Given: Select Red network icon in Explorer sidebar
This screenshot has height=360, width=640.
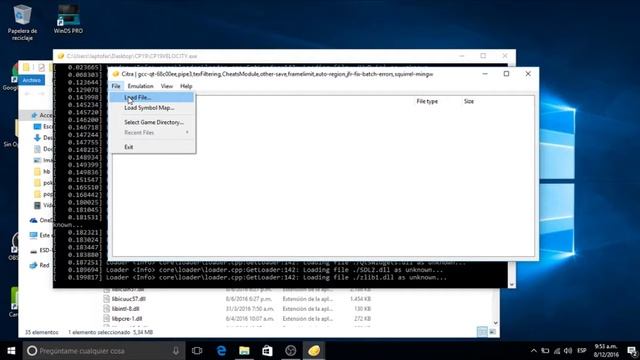Looking at the screenshot, I should click(x=33, y=265).
